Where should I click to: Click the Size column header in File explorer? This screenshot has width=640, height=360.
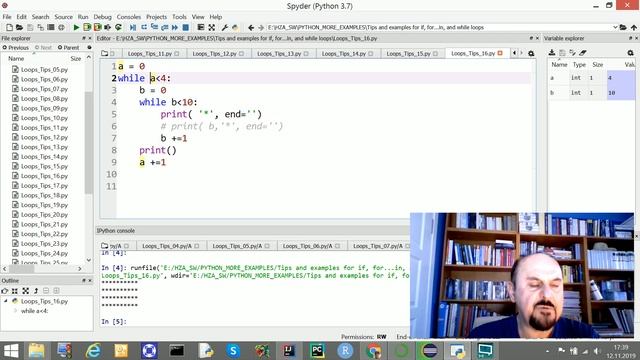[x=76, y=58]
